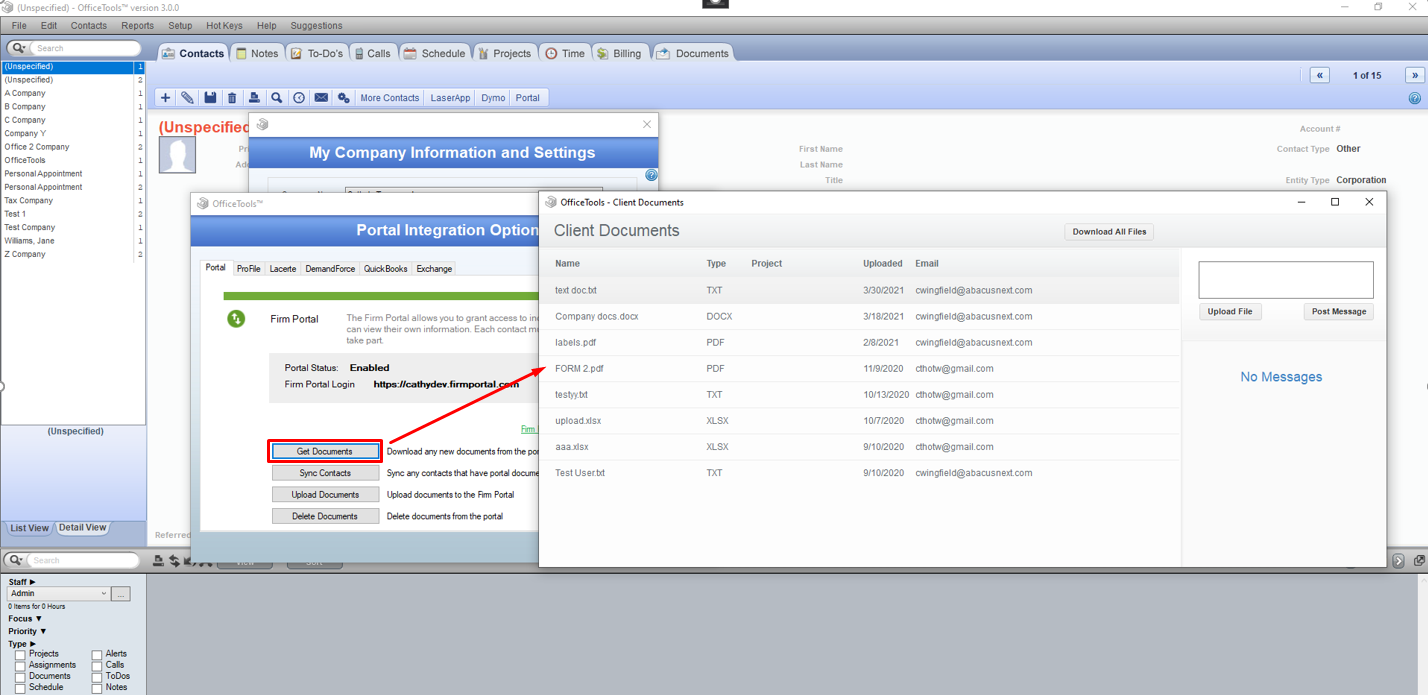1428x695 pixels.
Task: Open the Reports menu
Action: [138, 26]
